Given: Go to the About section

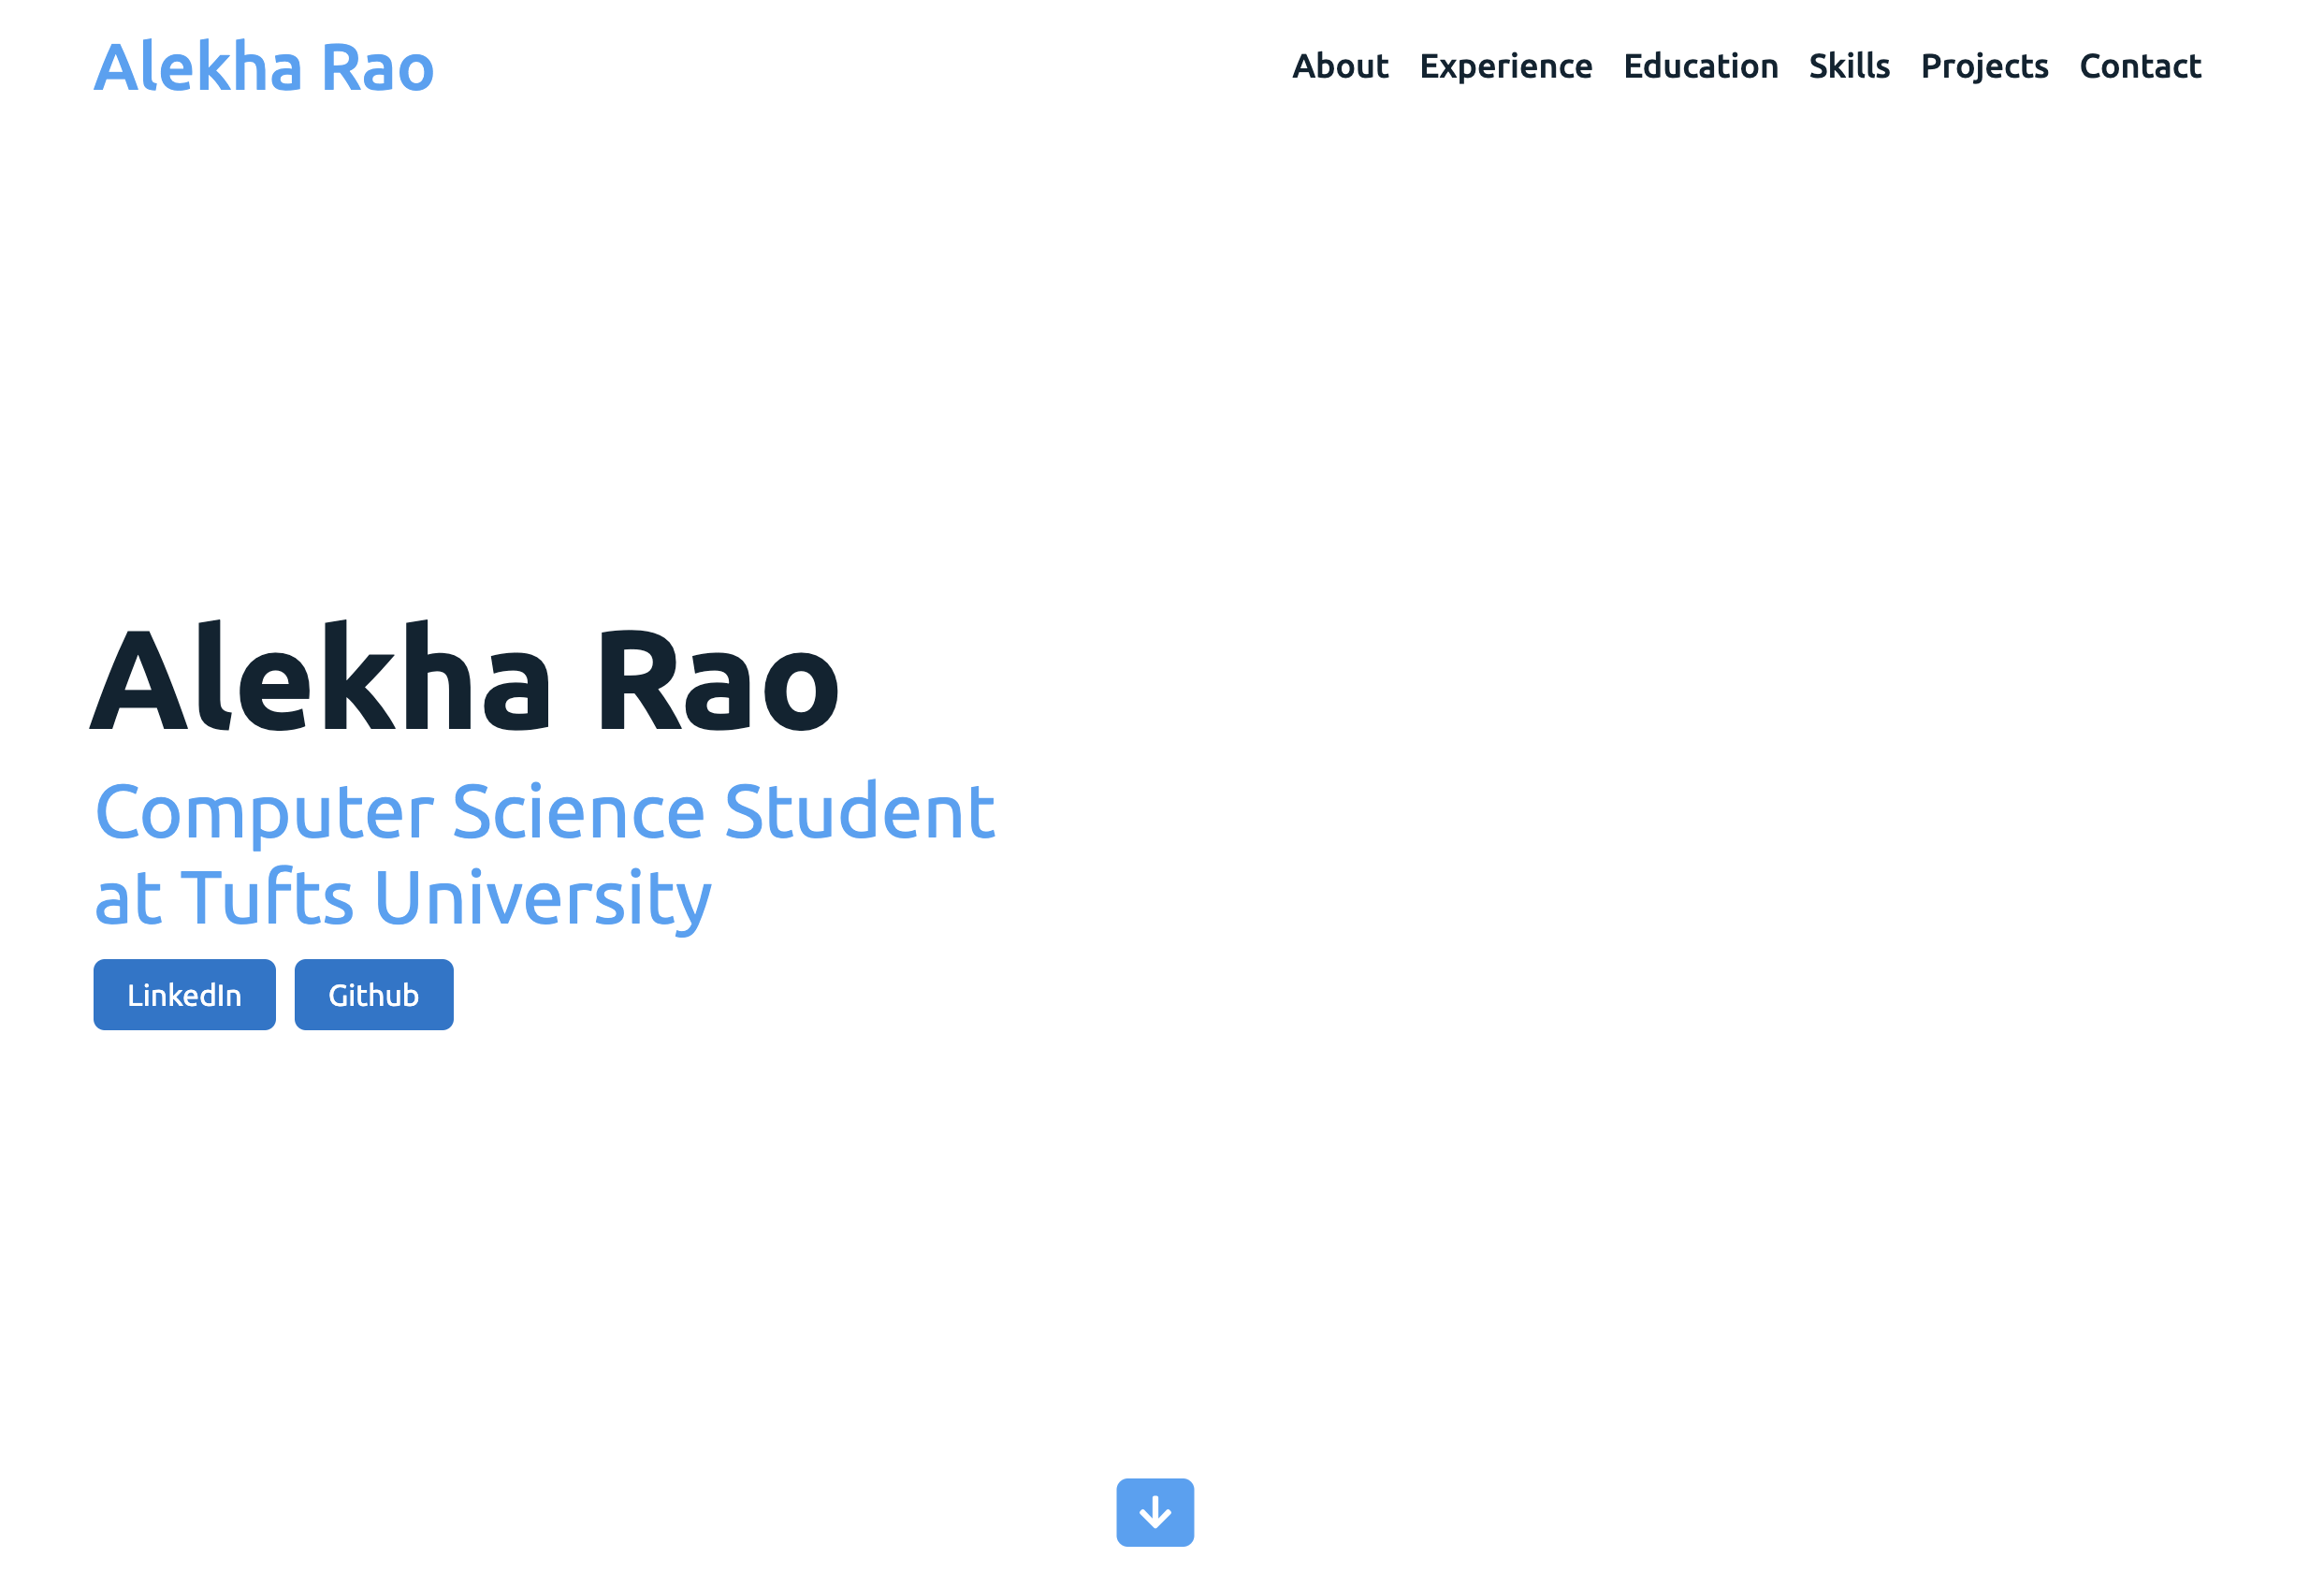Looking at the screenshot, I should pos(1340,66).
